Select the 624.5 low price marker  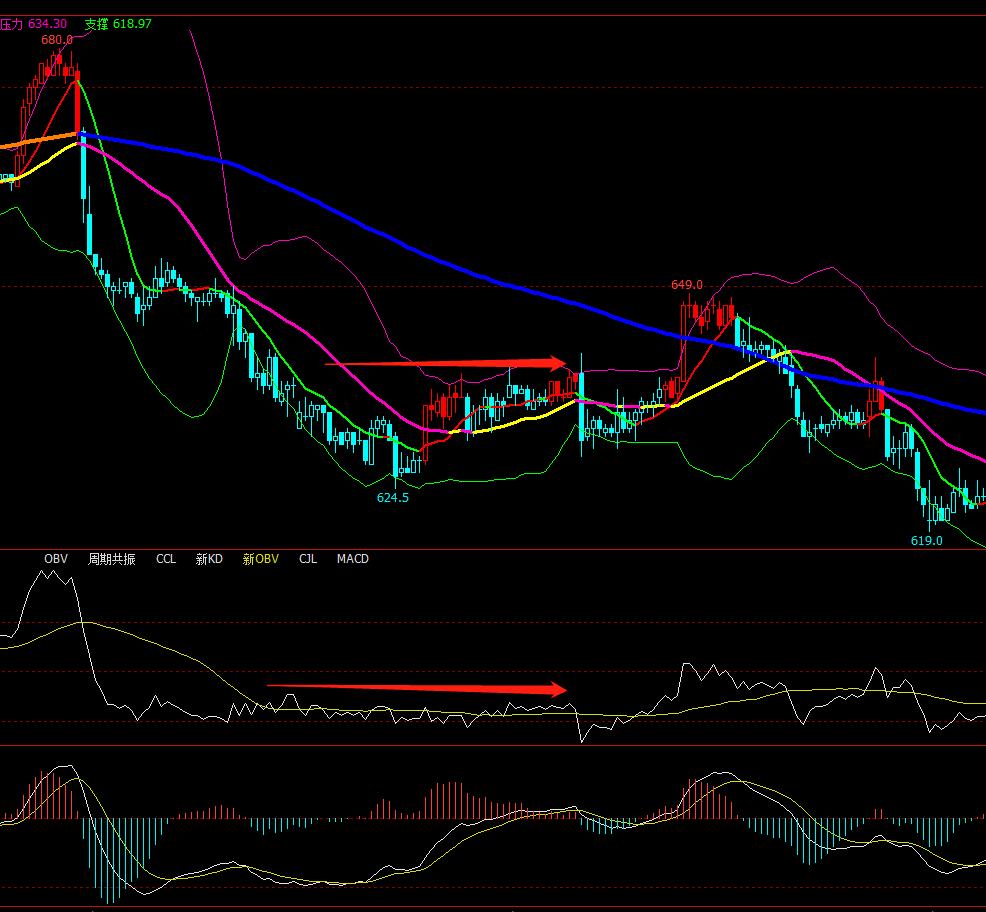click(392, 497)
